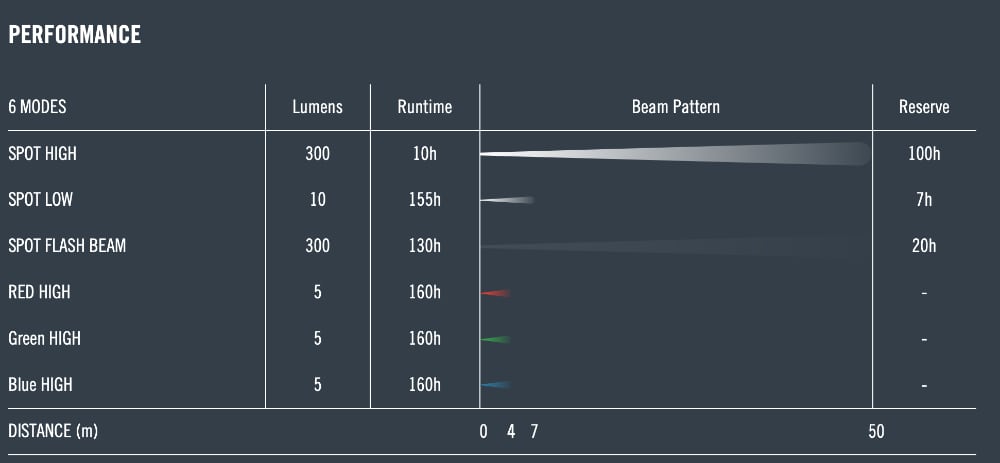Click the Beam Pattern column header
This screenshot has width=1000, height=463.
675,107
